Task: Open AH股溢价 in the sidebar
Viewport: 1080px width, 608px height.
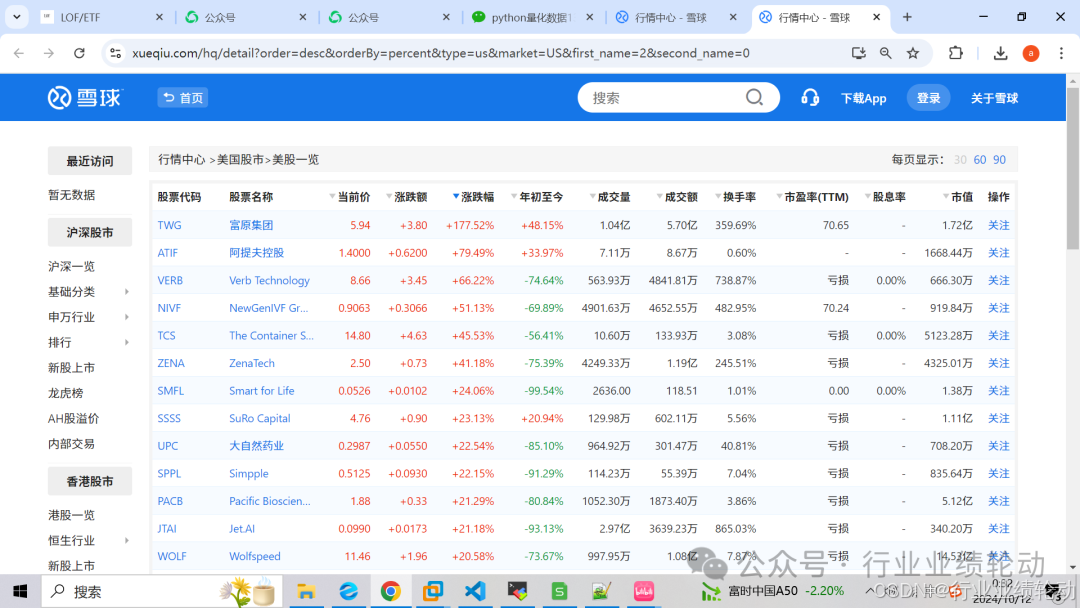Action: [x=73, y=419]
